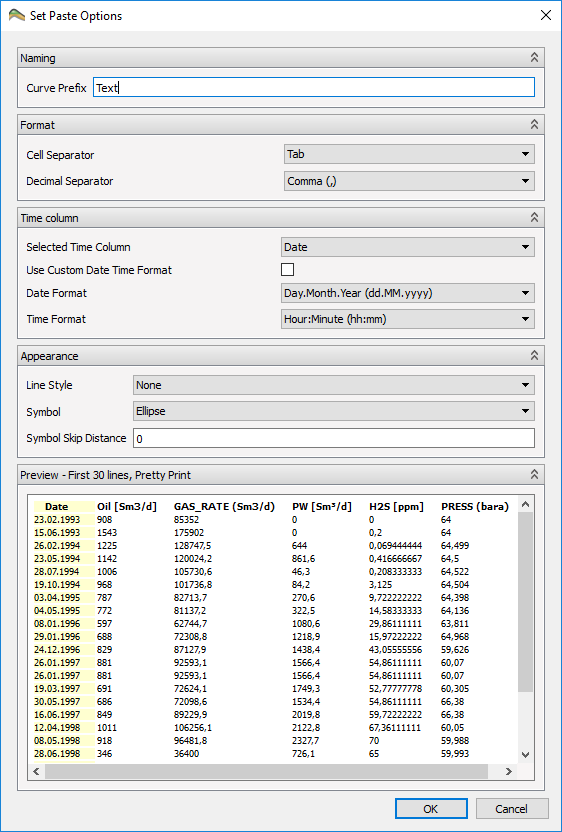Click the application icon in title bar

(x=17, y=15)
